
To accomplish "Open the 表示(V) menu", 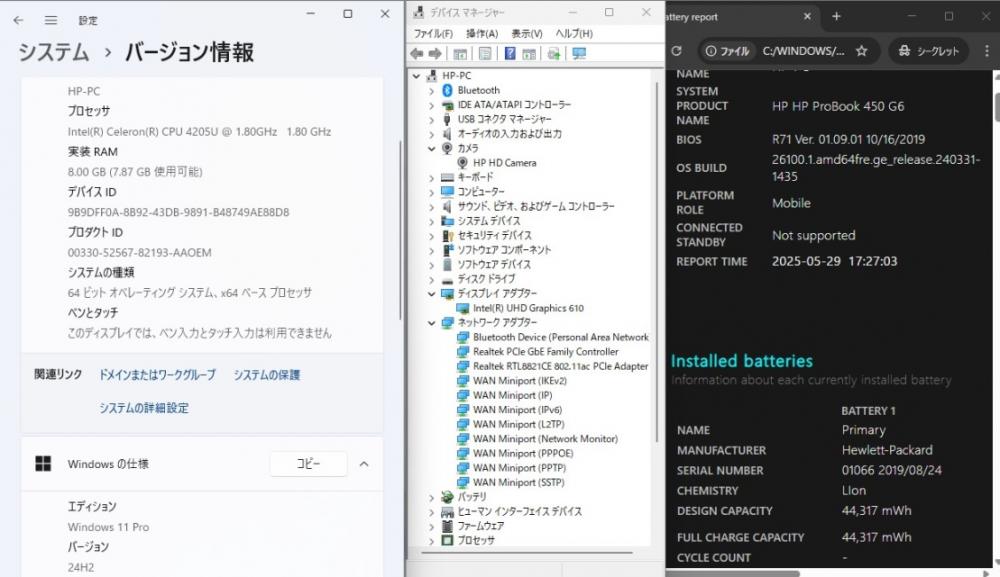I will (527, 33).
